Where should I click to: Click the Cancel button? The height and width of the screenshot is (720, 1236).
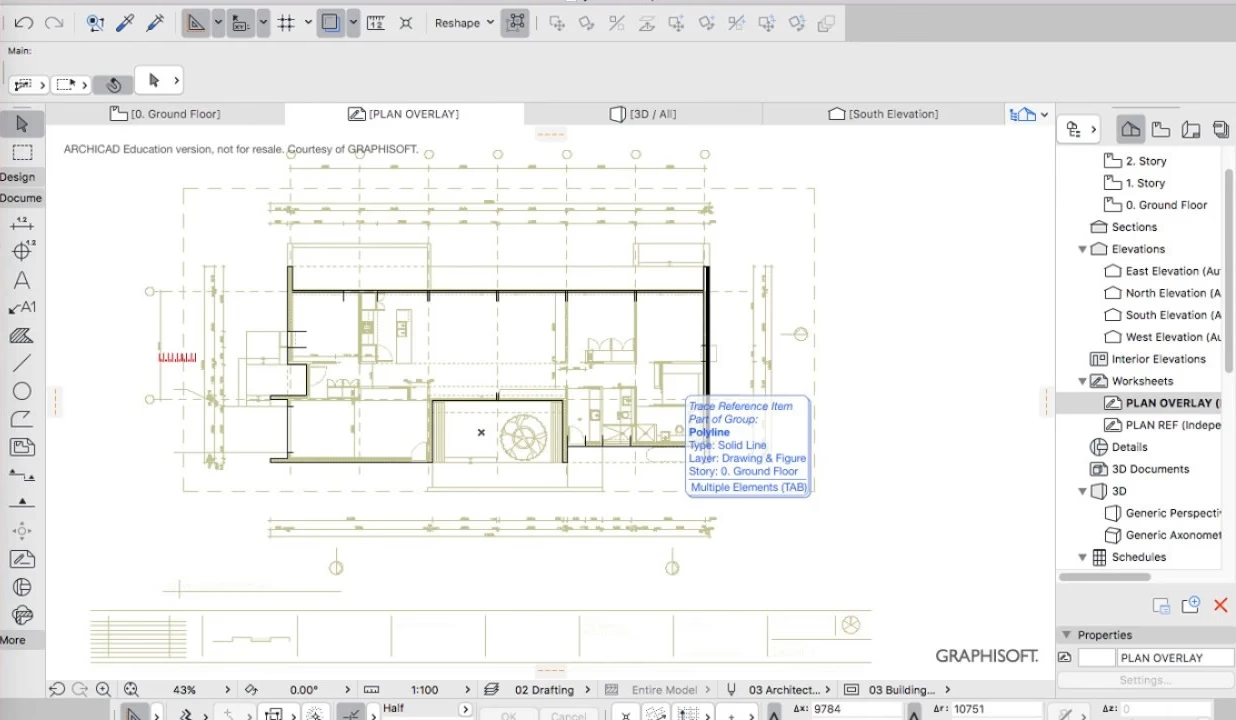click(x=569, y=714)
